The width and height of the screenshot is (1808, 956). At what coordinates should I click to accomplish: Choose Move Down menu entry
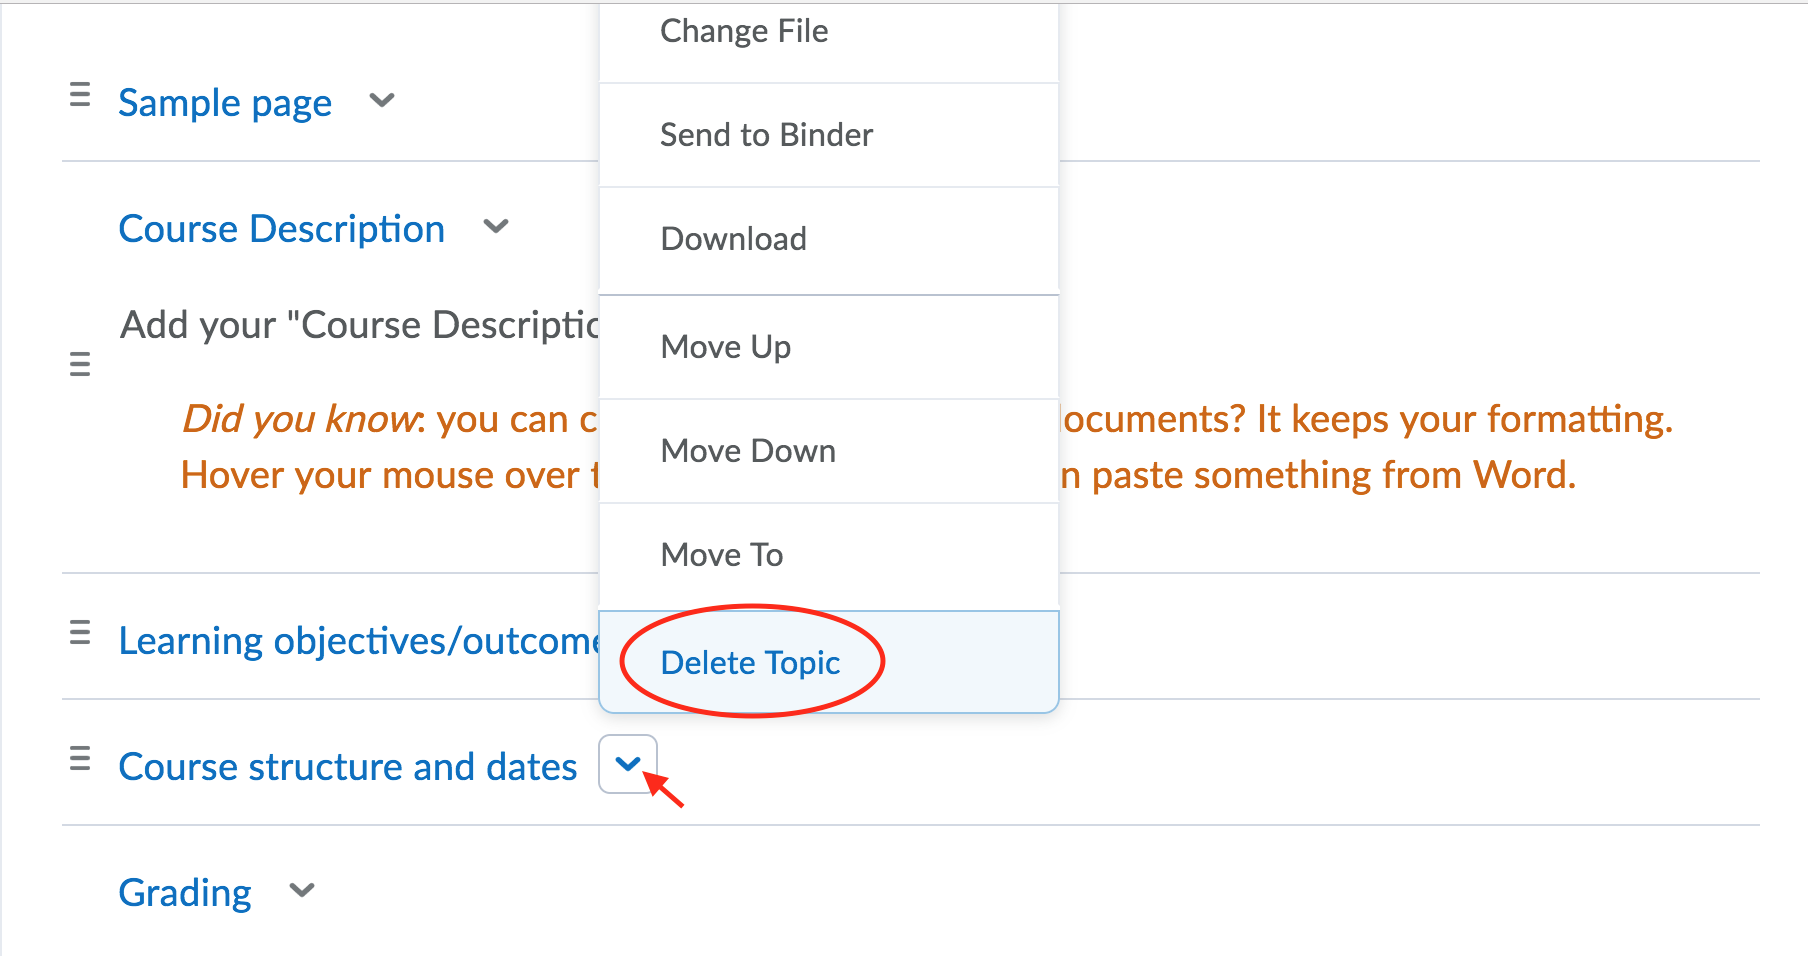pos(748,451)
